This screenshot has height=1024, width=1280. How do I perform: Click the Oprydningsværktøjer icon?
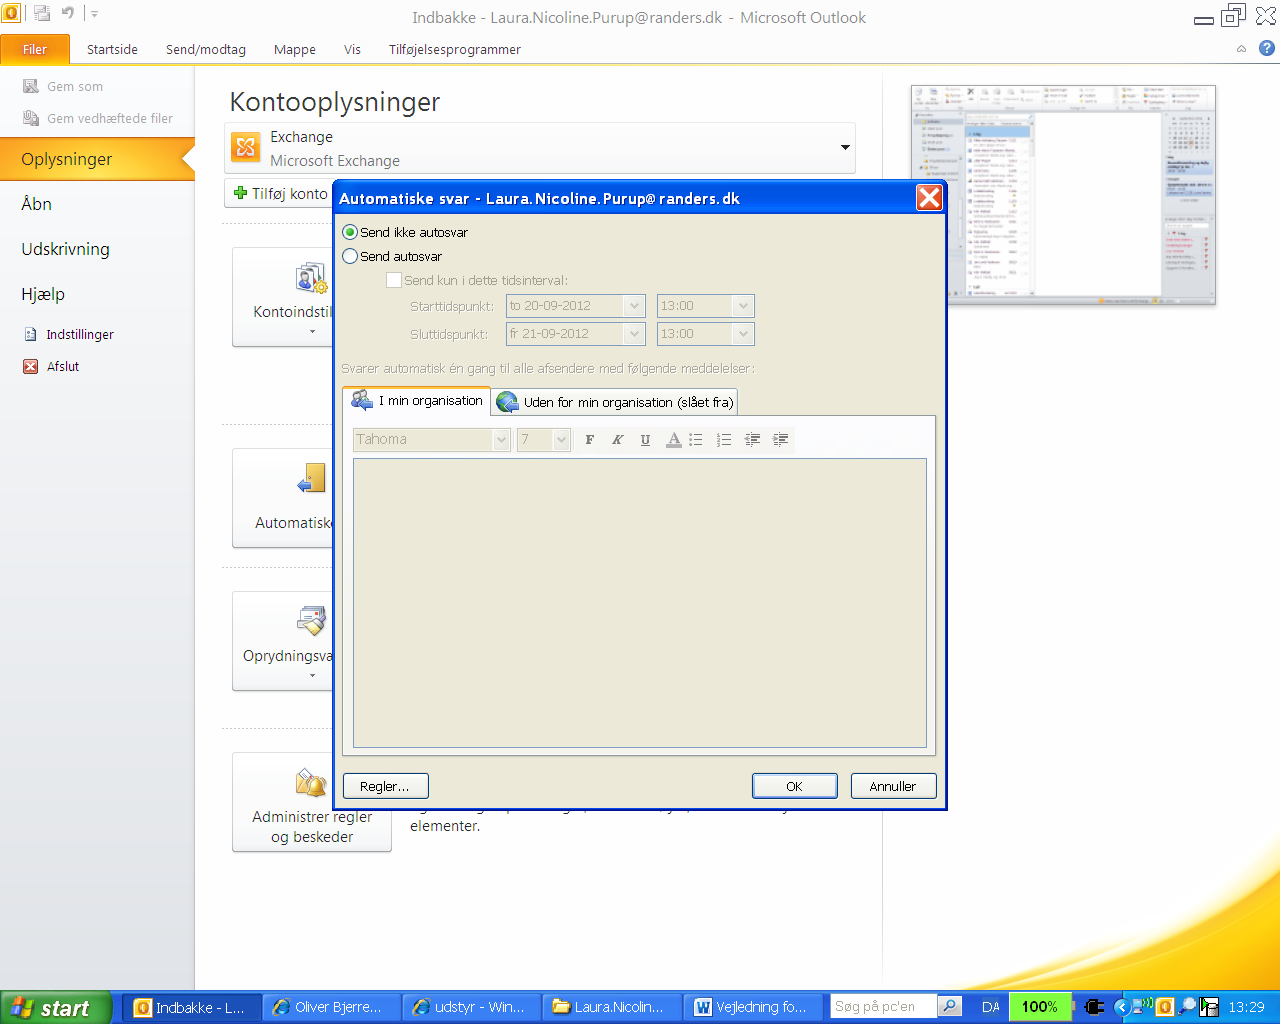coord(311,621)
